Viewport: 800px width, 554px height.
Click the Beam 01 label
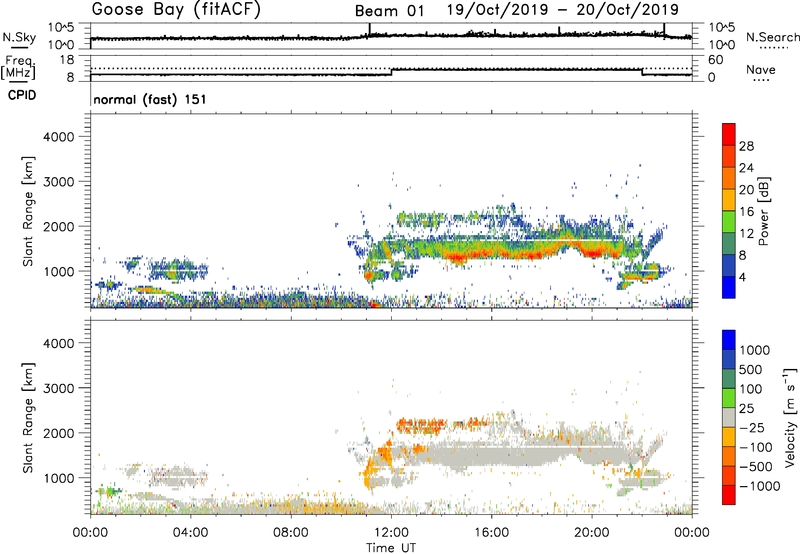pos(389,11)
